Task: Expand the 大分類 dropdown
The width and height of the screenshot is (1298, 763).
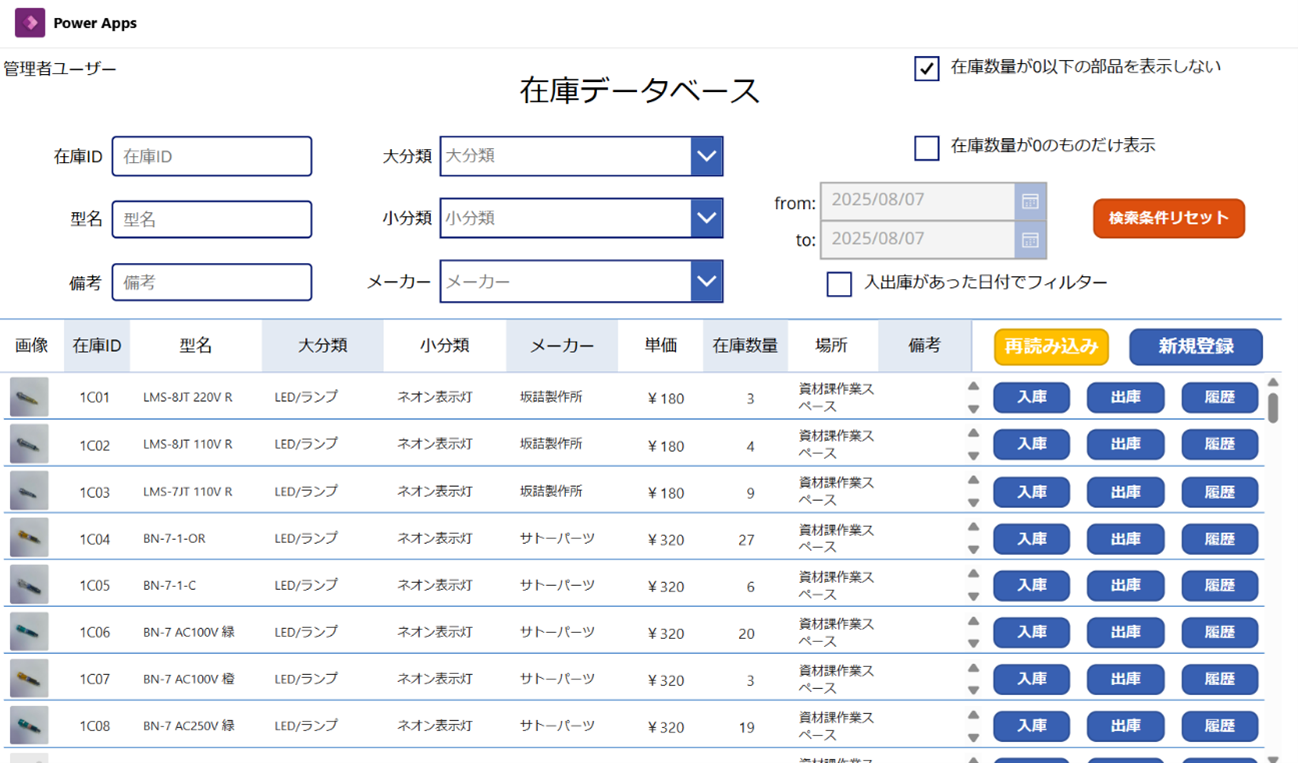Action: [x=706, y=156]
